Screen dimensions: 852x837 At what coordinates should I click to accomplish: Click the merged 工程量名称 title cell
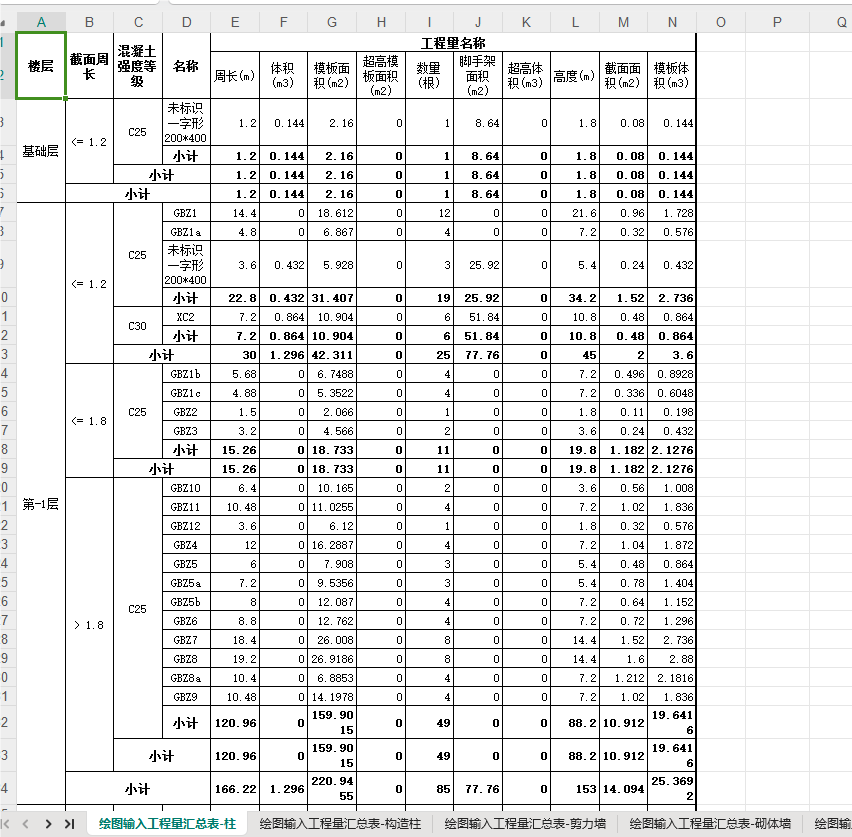click(x=453, y=42)
